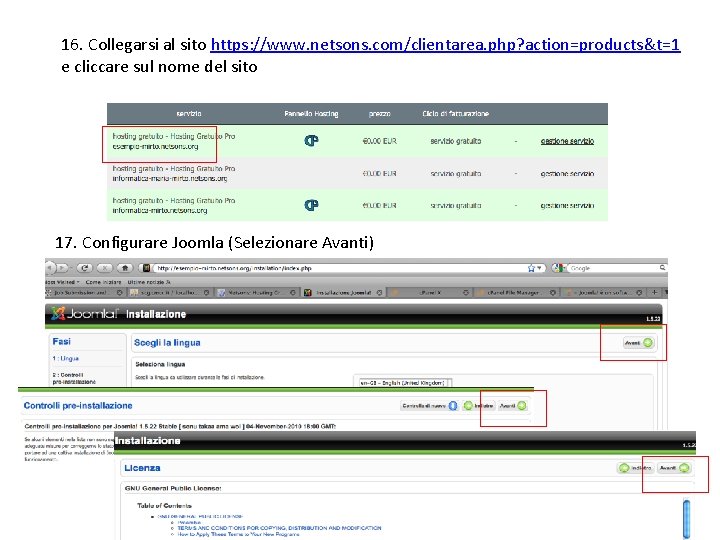Click the address bar with esempio-mirto URL
This screenshot has width=720, height=540.
tap(342, 268)
